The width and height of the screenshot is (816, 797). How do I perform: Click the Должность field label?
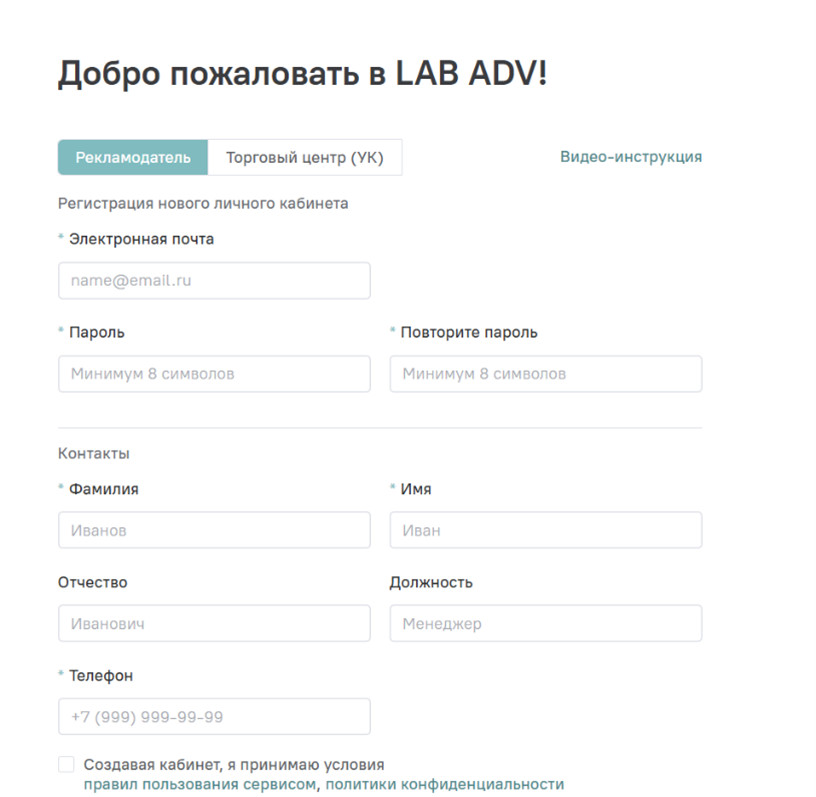click(x=431, y=583)
